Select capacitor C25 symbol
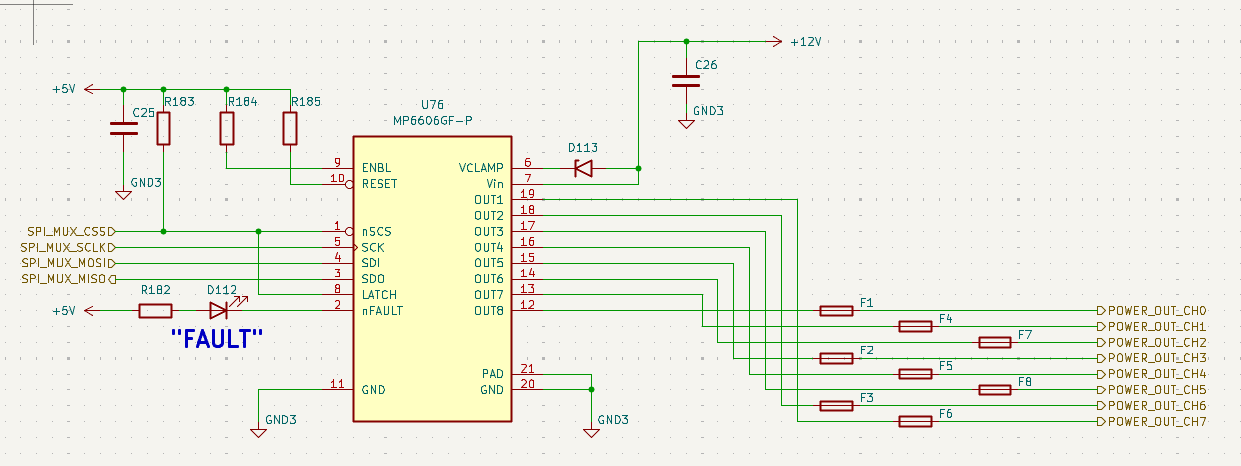The height and width of the screenshot is (466, 1241). [x=123, y=128]
